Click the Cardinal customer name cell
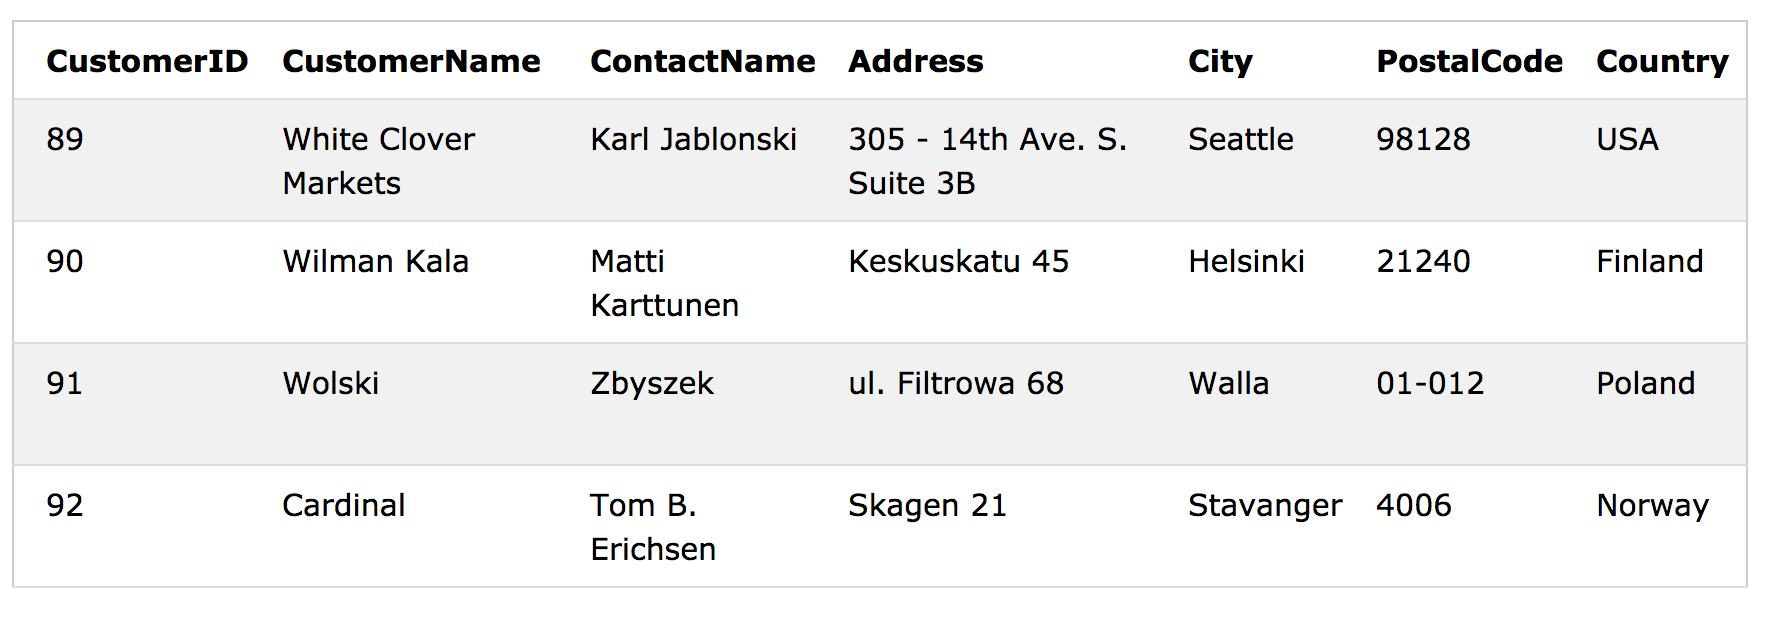This screenshot has width=1766, height=624. (x=343, y=505)
